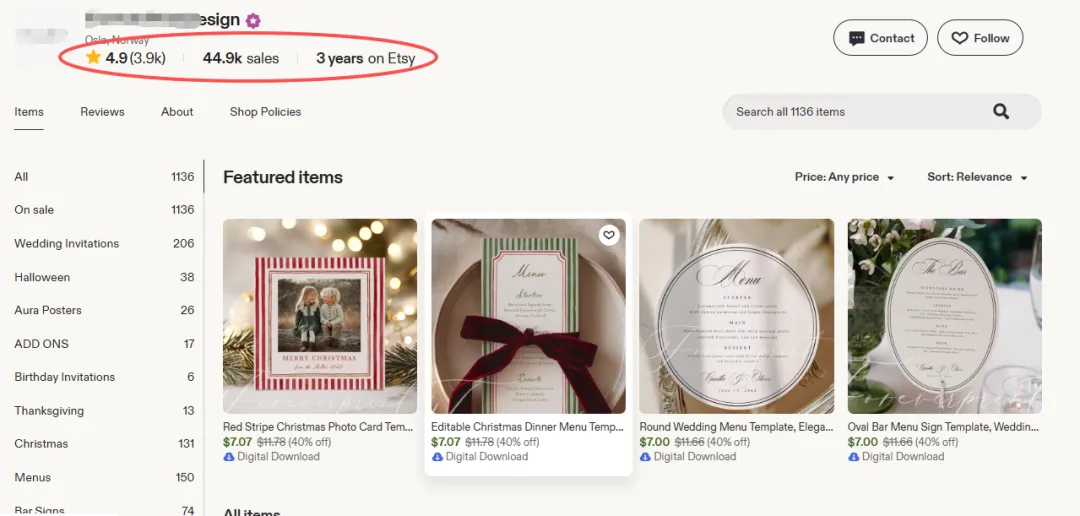Filter by the Halloween category
The height and width of the screenshot is (516, 1080).
(x=104, y=277)
